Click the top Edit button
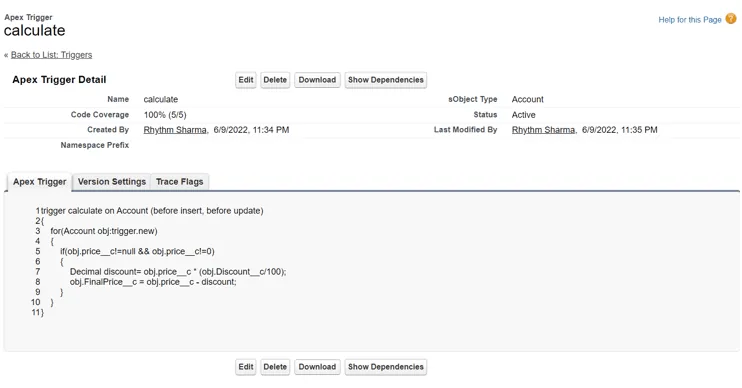 click(246, 80)
